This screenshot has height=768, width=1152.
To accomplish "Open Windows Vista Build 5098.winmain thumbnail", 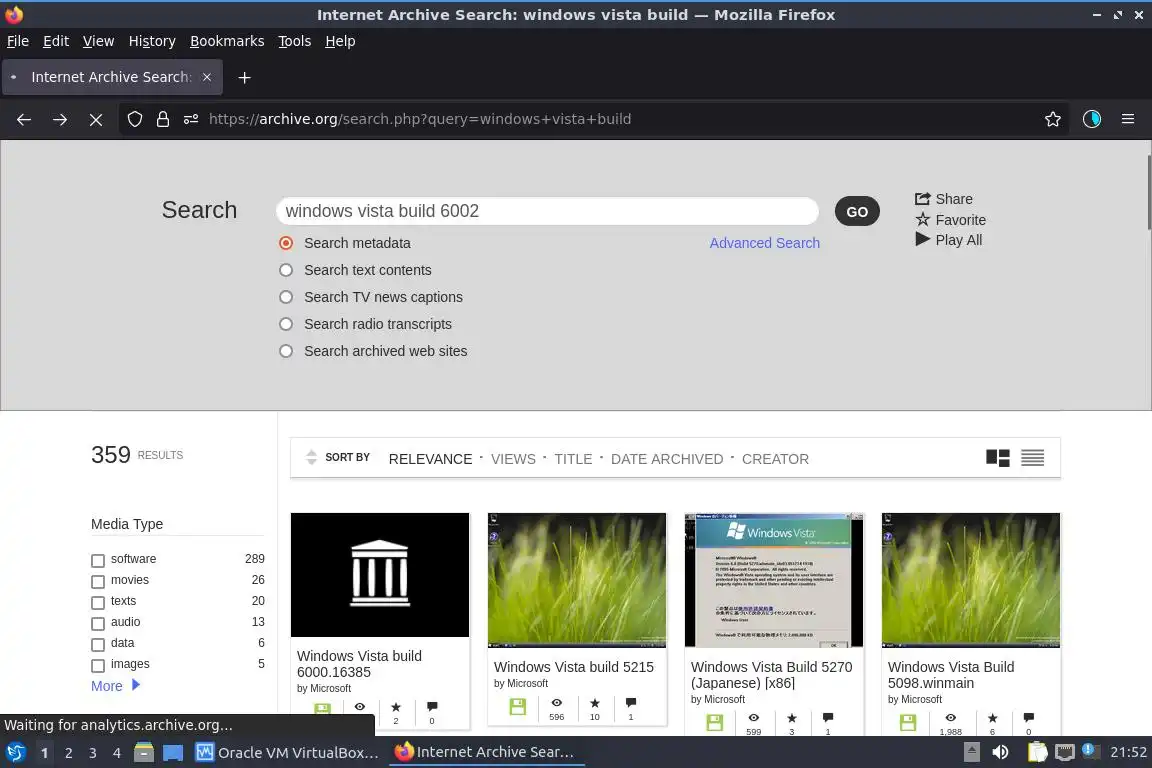I will pos(971,580).
